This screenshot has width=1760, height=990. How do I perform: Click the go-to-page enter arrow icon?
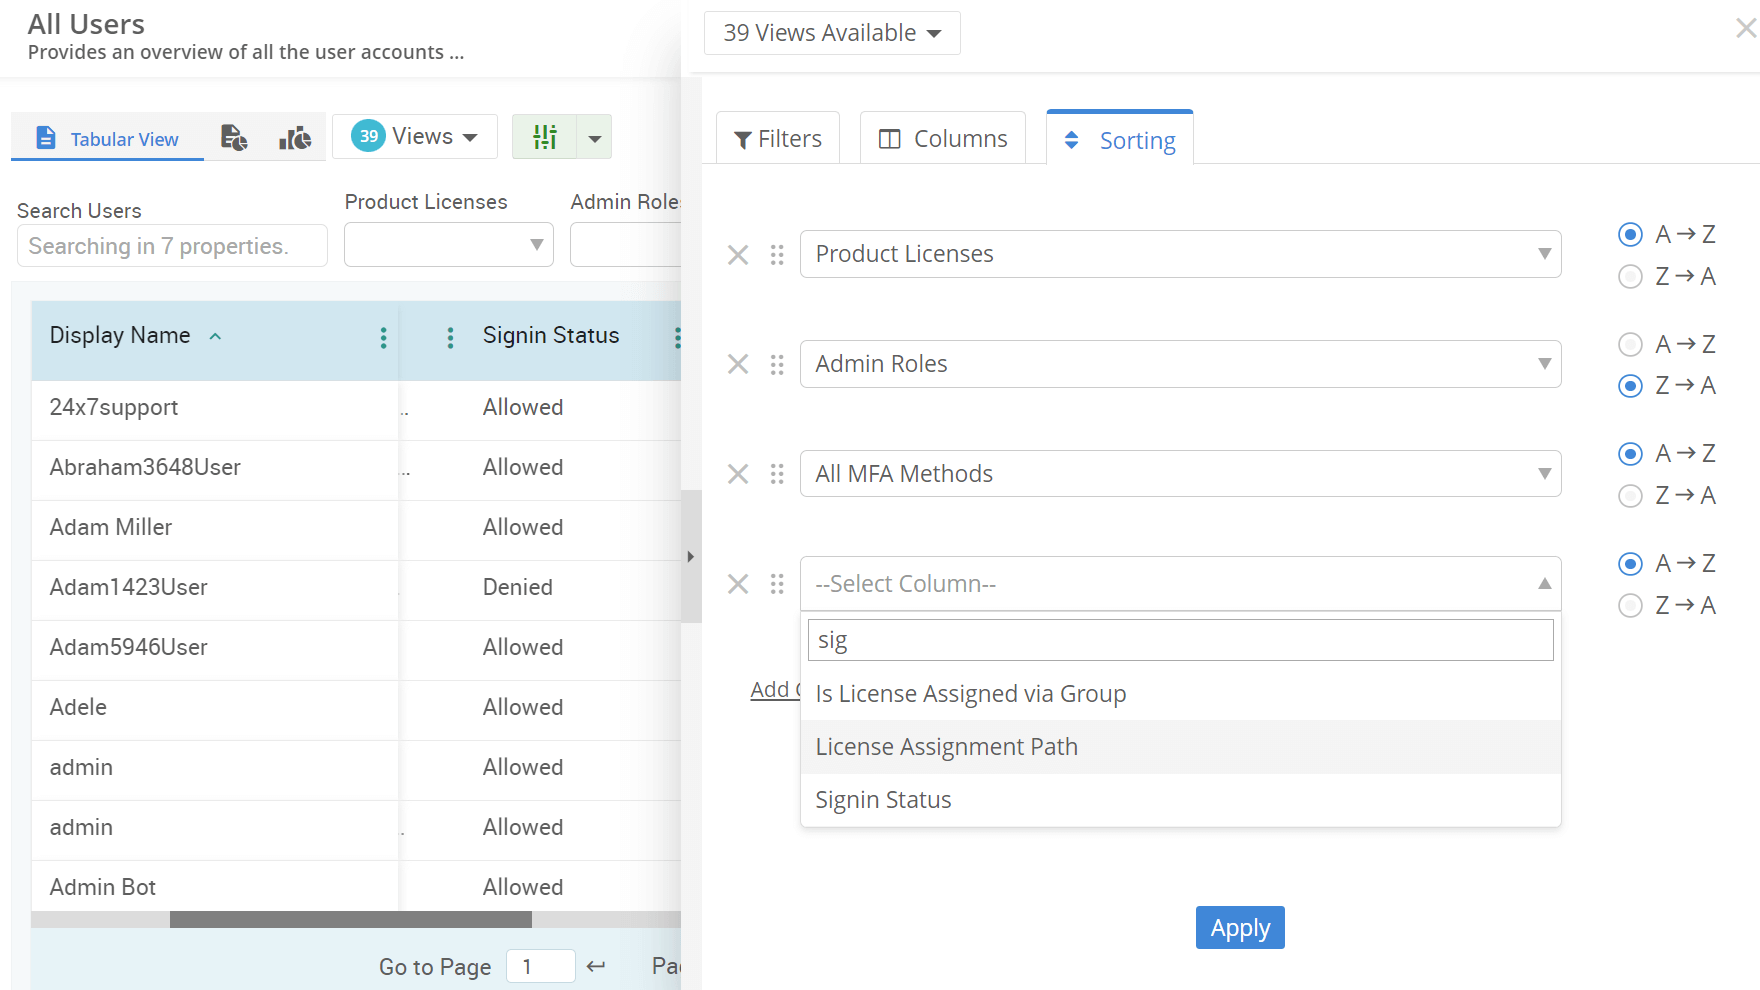596,966
